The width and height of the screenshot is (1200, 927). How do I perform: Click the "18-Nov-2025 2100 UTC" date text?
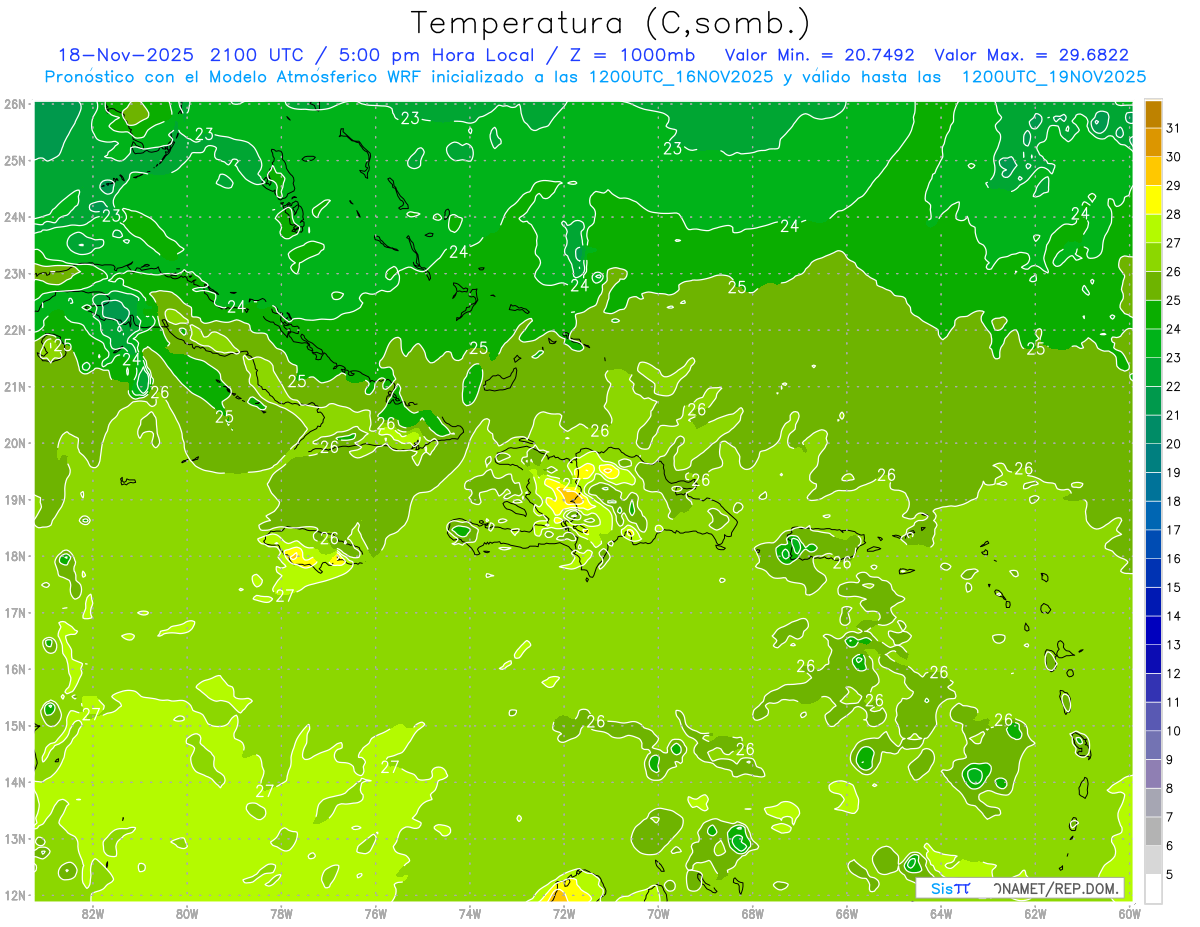(179, 55)
